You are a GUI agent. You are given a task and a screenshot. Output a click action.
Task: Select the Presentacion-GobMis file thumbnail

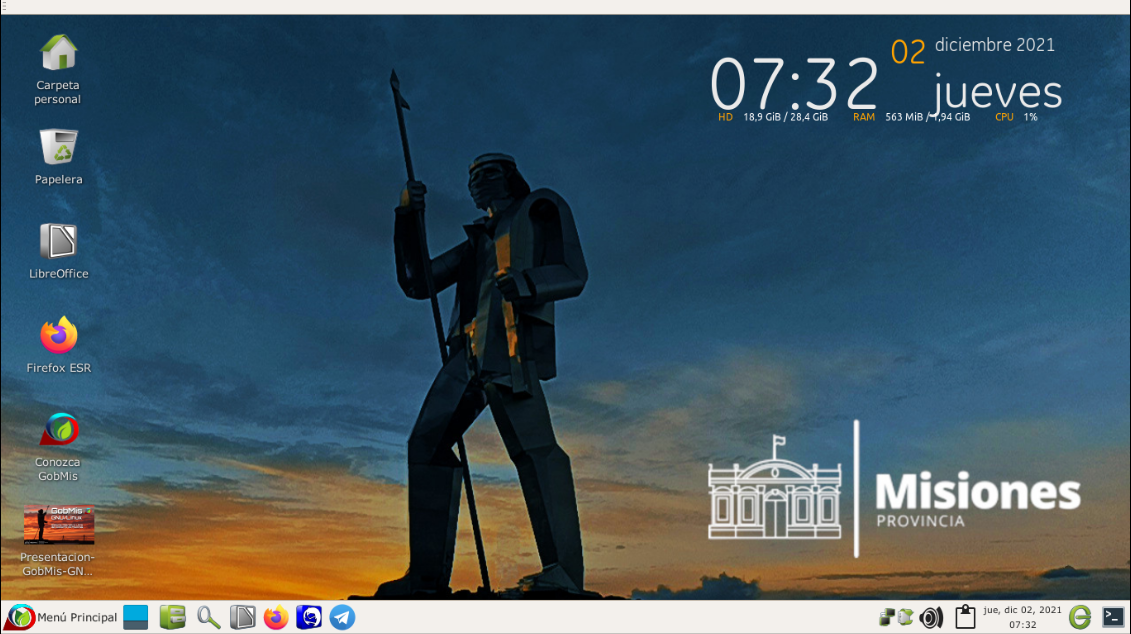pos(58,541)
